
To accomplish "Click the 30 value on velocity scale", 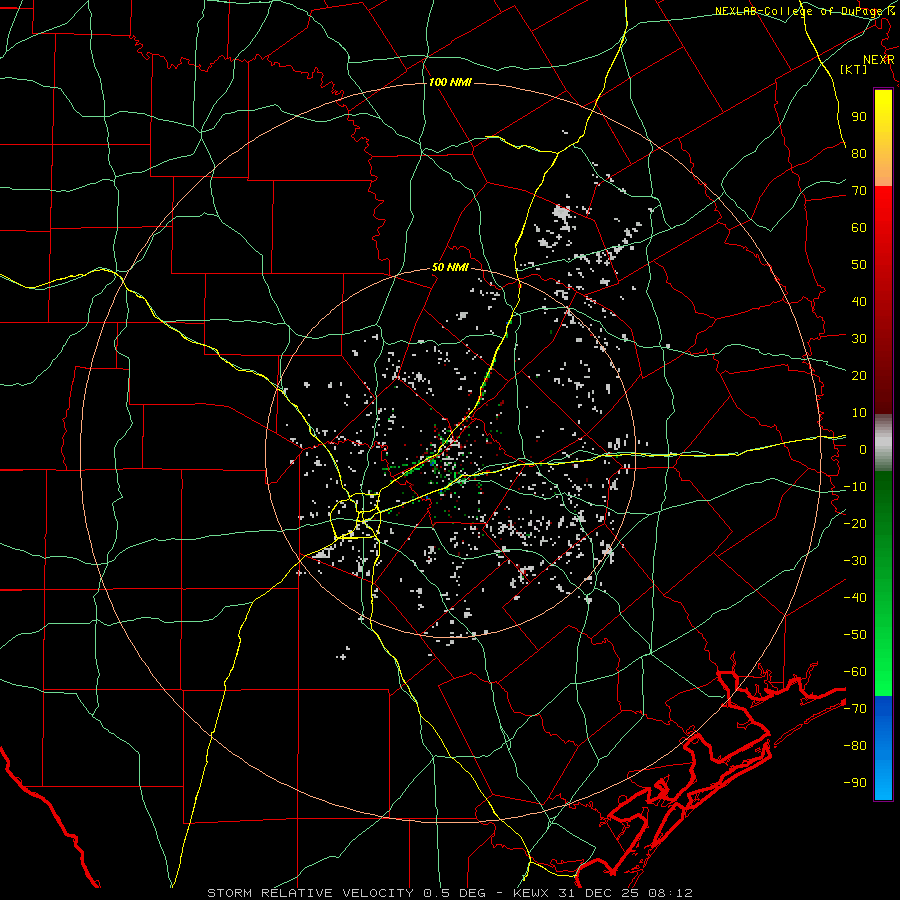I will point(859,339).
